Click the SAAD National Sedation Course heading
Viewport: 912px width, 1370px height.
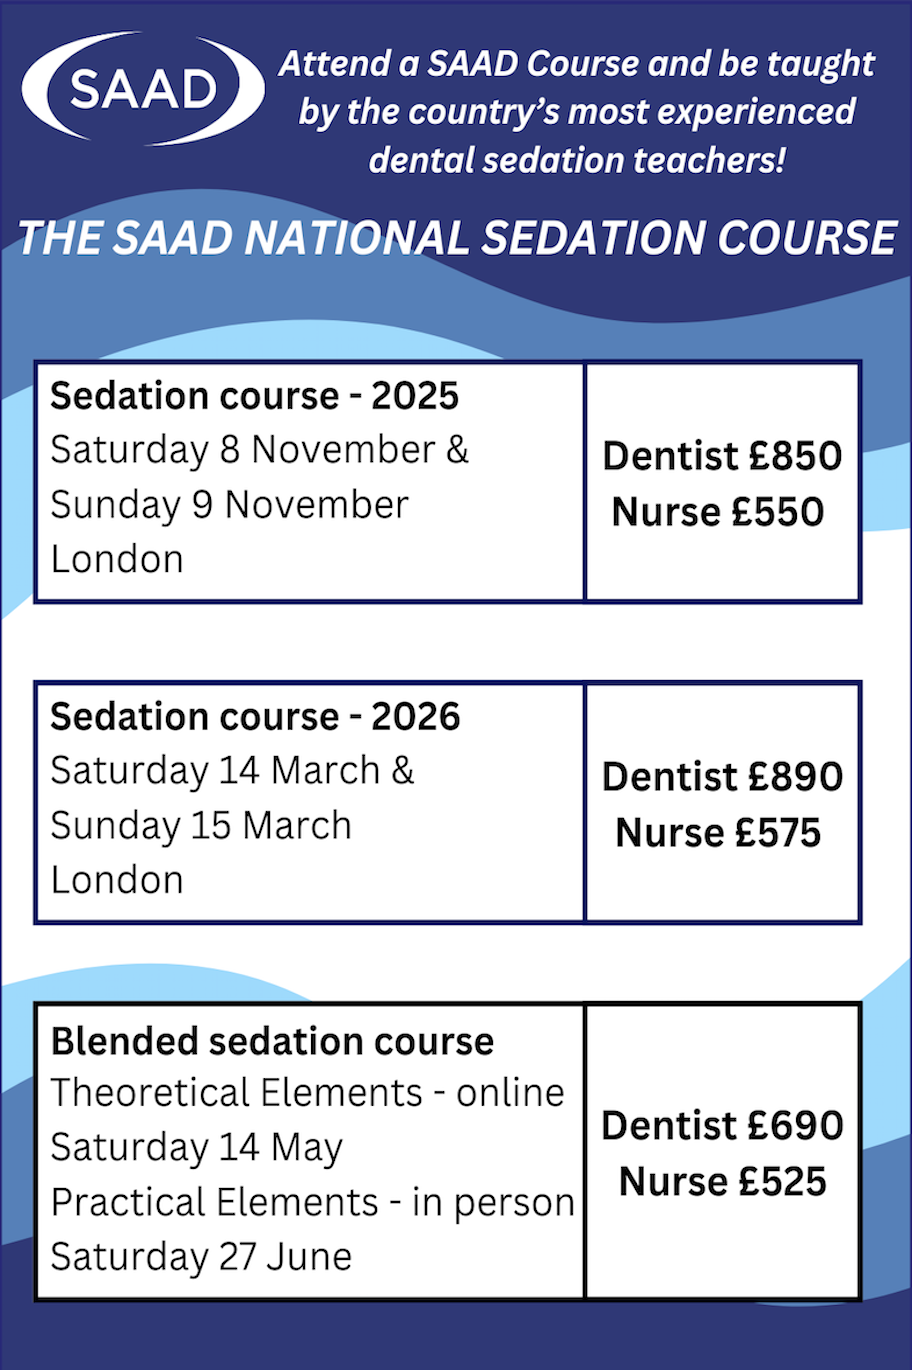pyautogui.click(x=457, y=239)
